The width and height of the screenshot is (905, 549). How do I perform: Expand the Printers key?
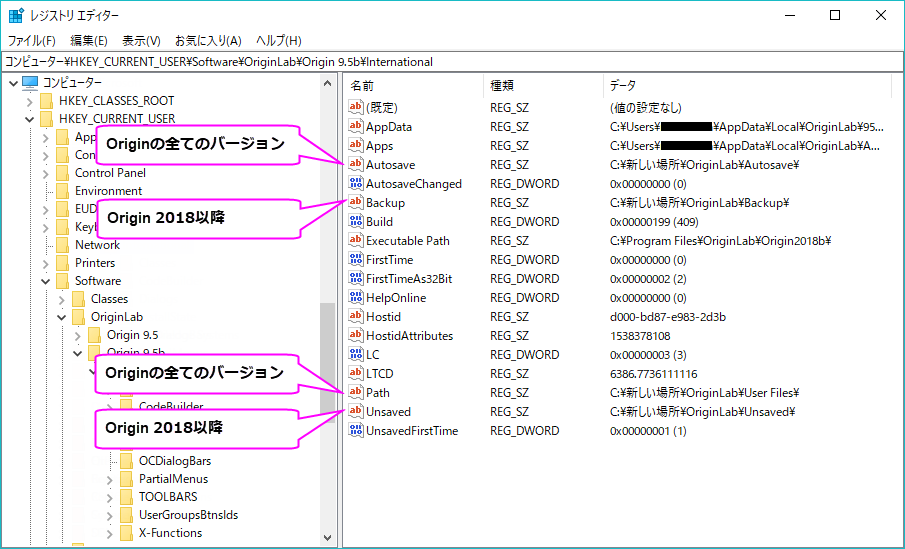(x=46, y=263)
